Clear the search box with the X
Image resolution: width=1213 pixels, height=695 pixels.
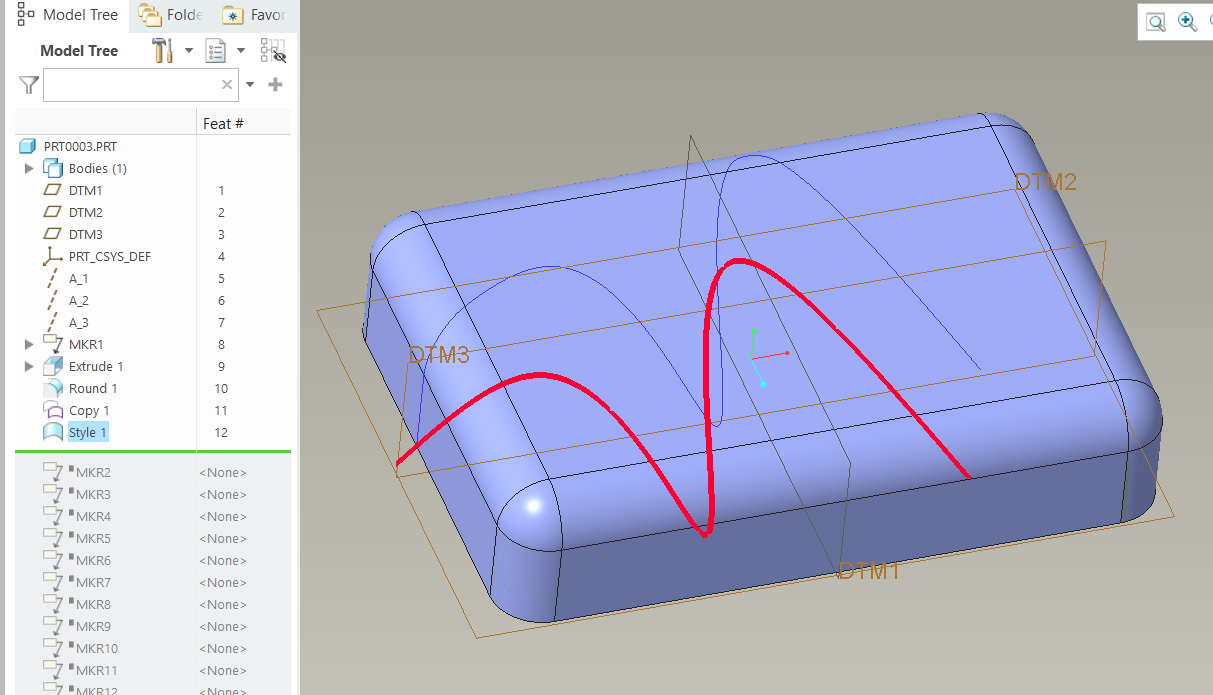pos(226,85)
